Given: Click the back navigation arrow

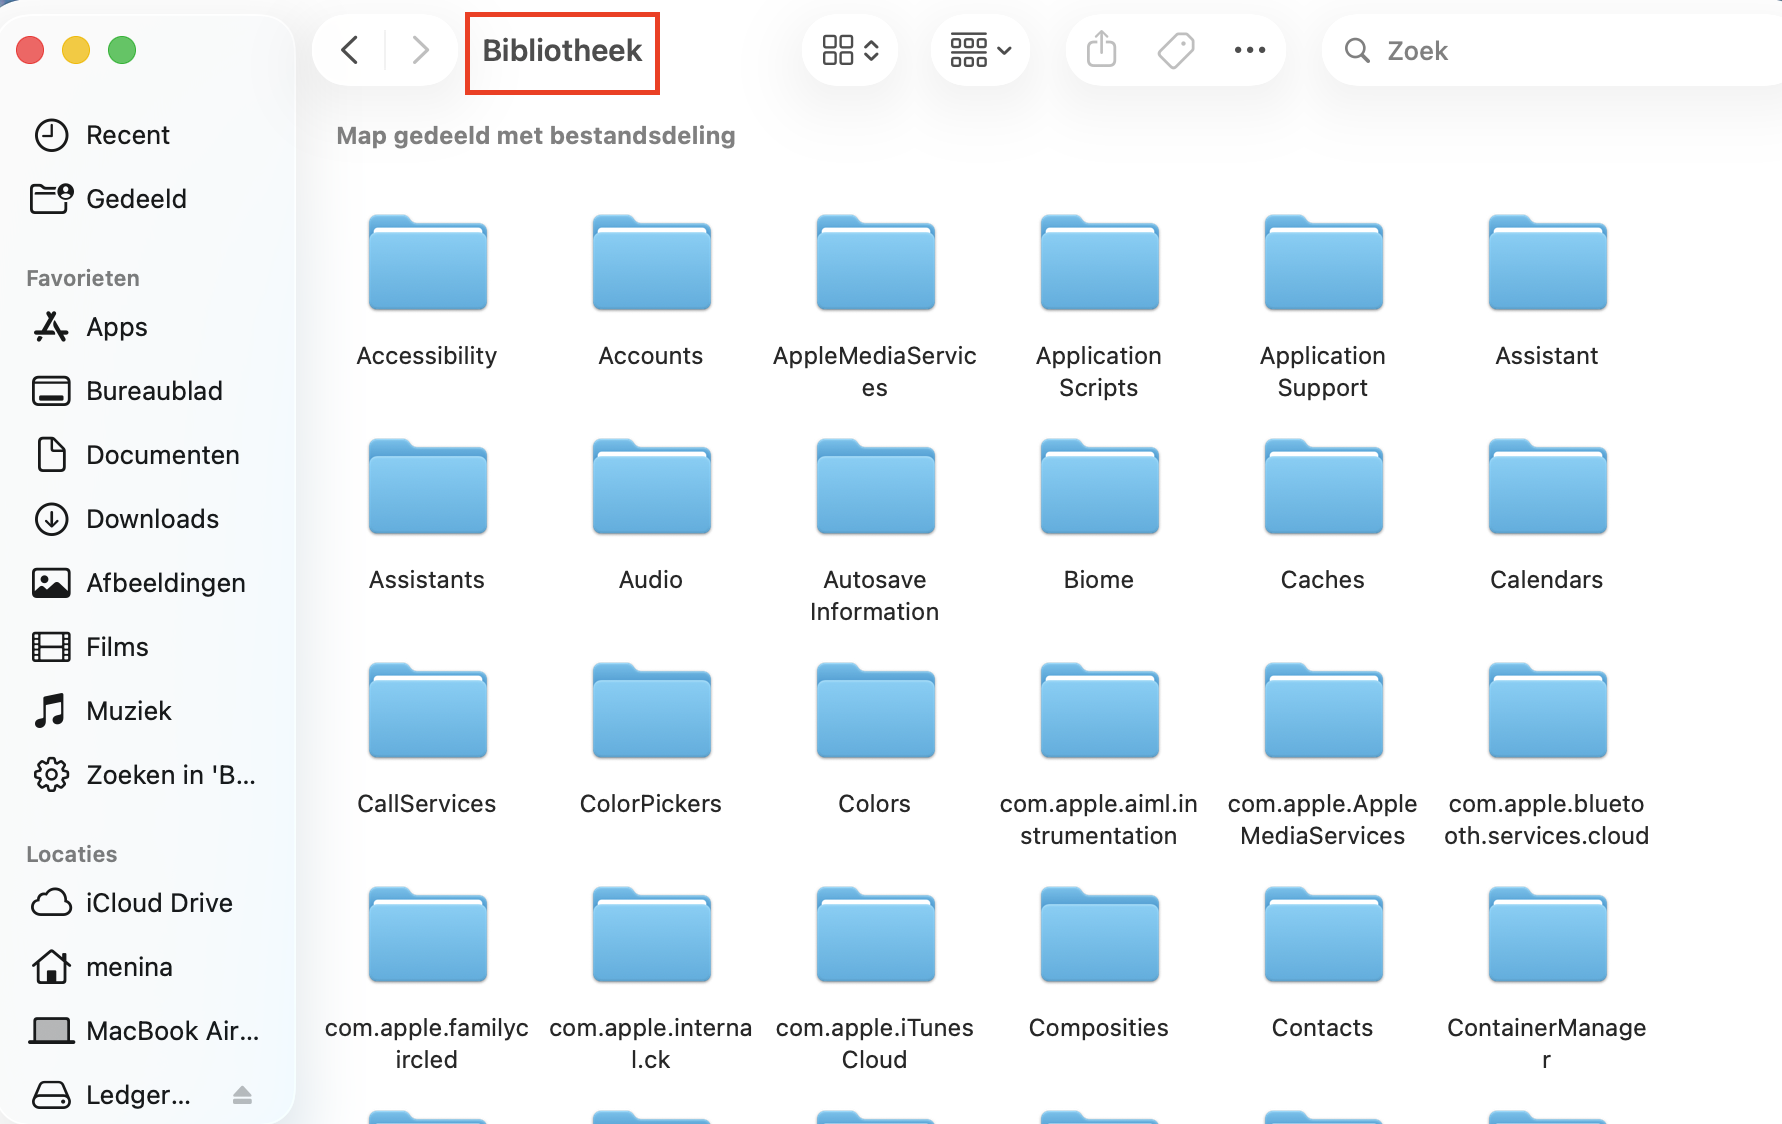Looking at the screenshot, I should 349,49.
